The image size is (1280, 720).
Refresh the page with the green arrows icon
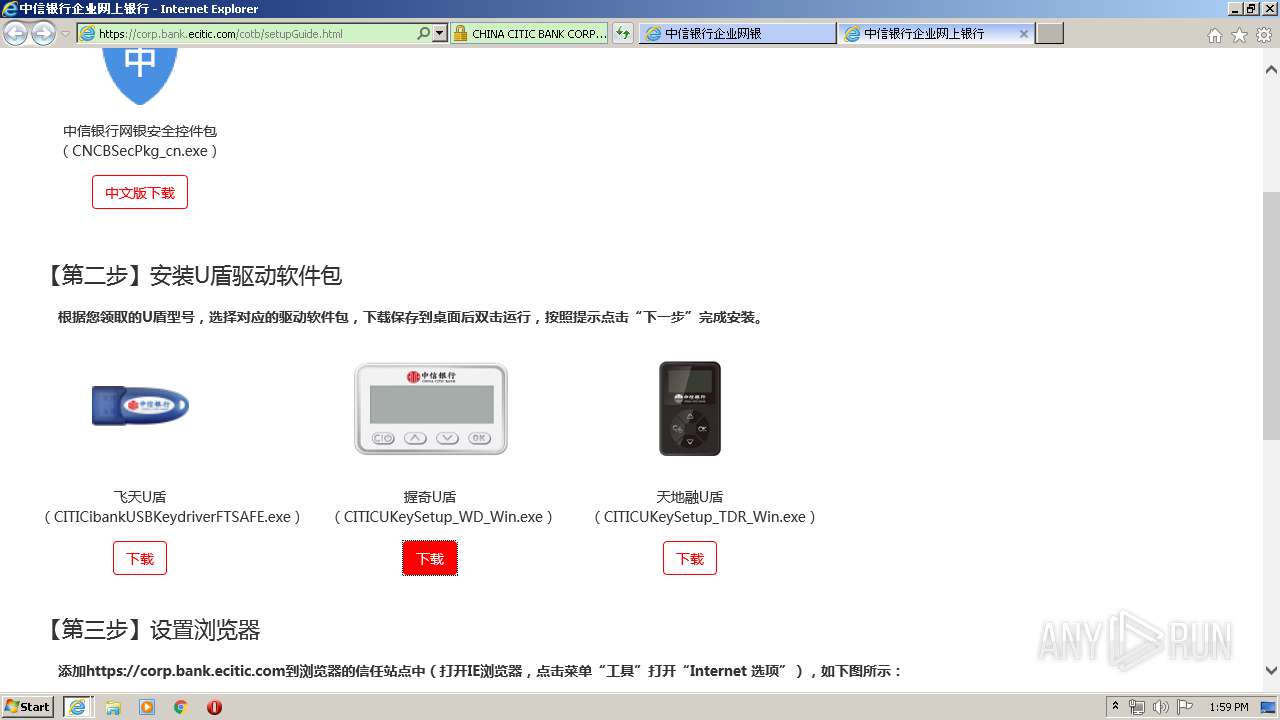(x=623, y=34)
